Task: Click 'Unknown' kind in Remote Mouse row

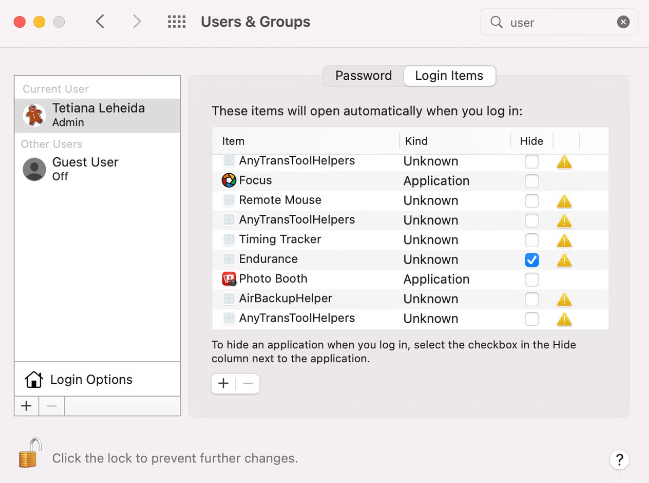Action: [431, 201]
